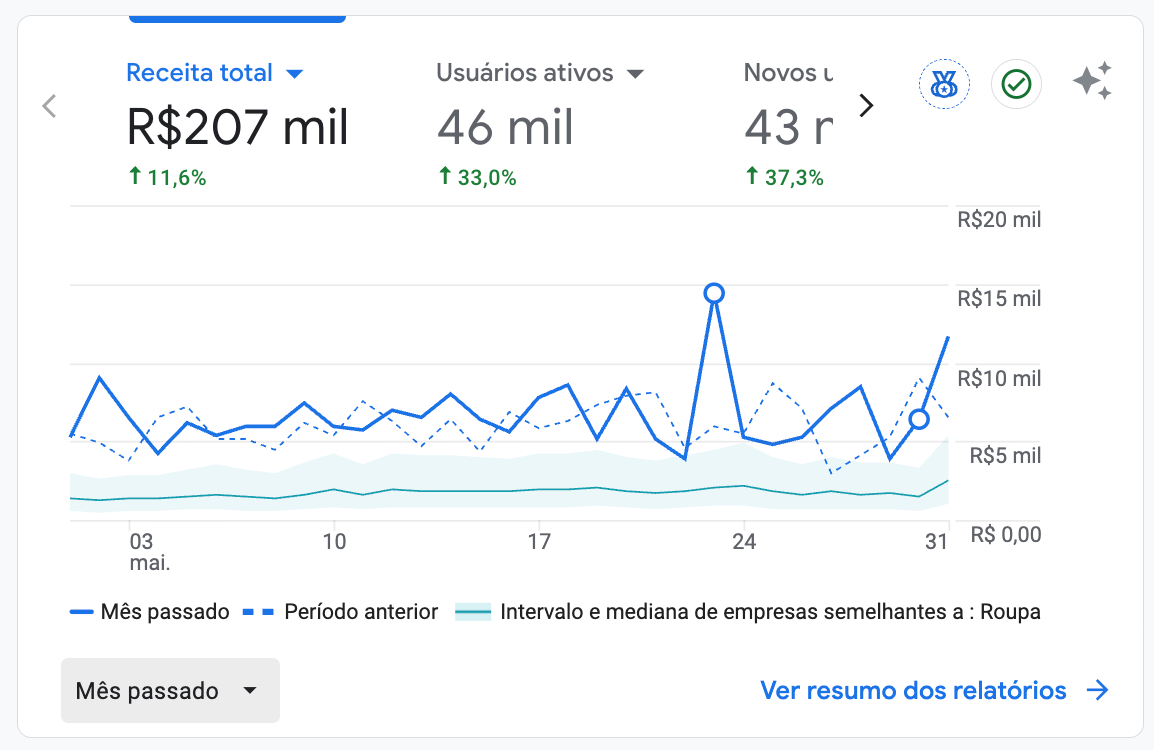Click the R$ 0,00 axis label
The height and width of the screenshot is (750, 1154).
[1006, 534]
